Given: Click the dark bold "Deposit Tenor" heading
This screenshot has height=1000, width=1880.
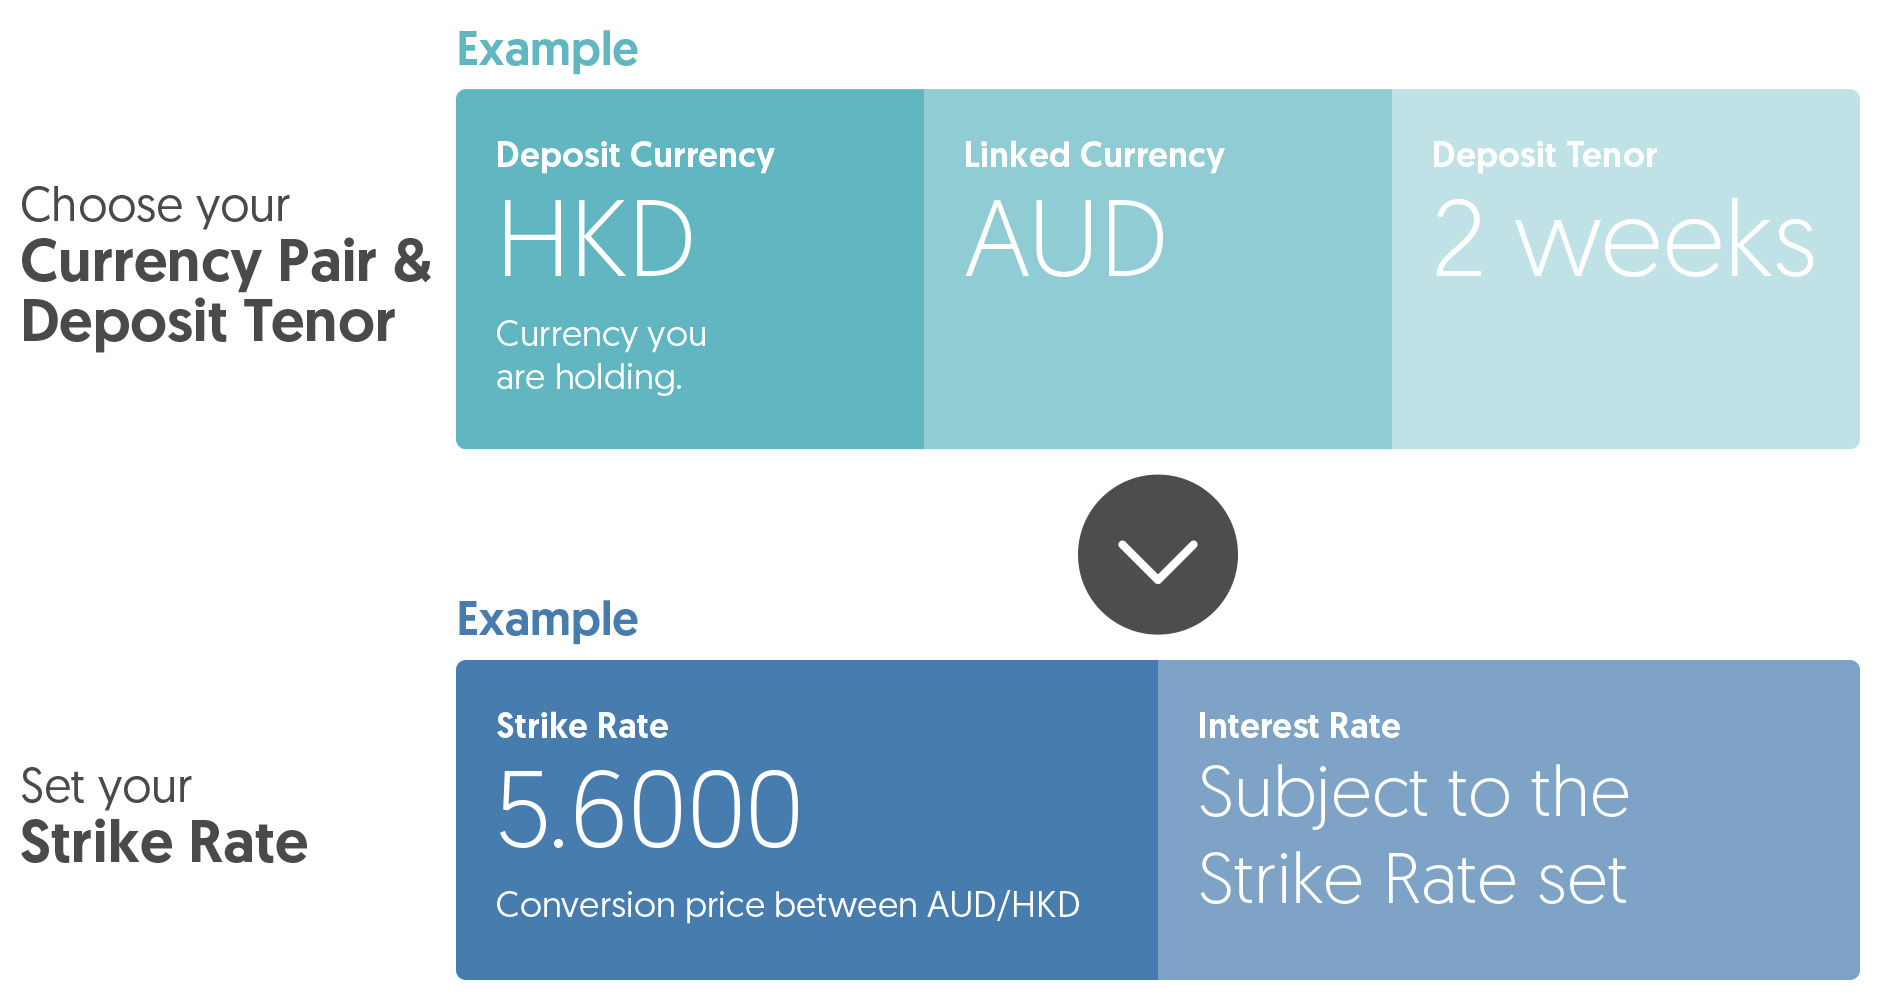Looking at the screenshot, I should click(x=208, y=322).
